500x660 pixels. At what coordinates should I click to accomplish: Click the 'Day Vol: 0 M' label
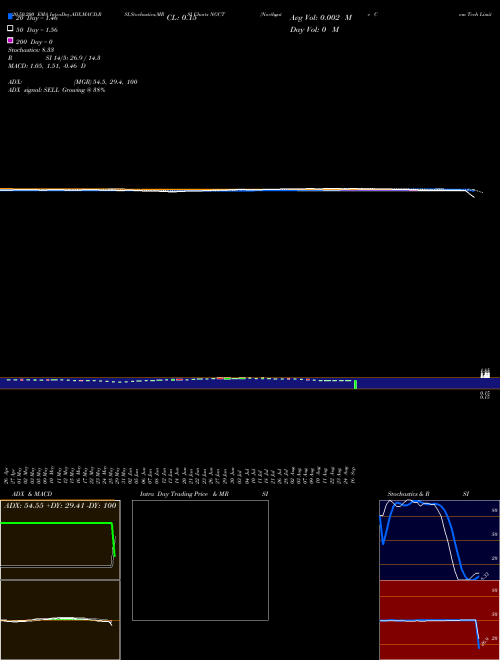click(x=314, y=29)
